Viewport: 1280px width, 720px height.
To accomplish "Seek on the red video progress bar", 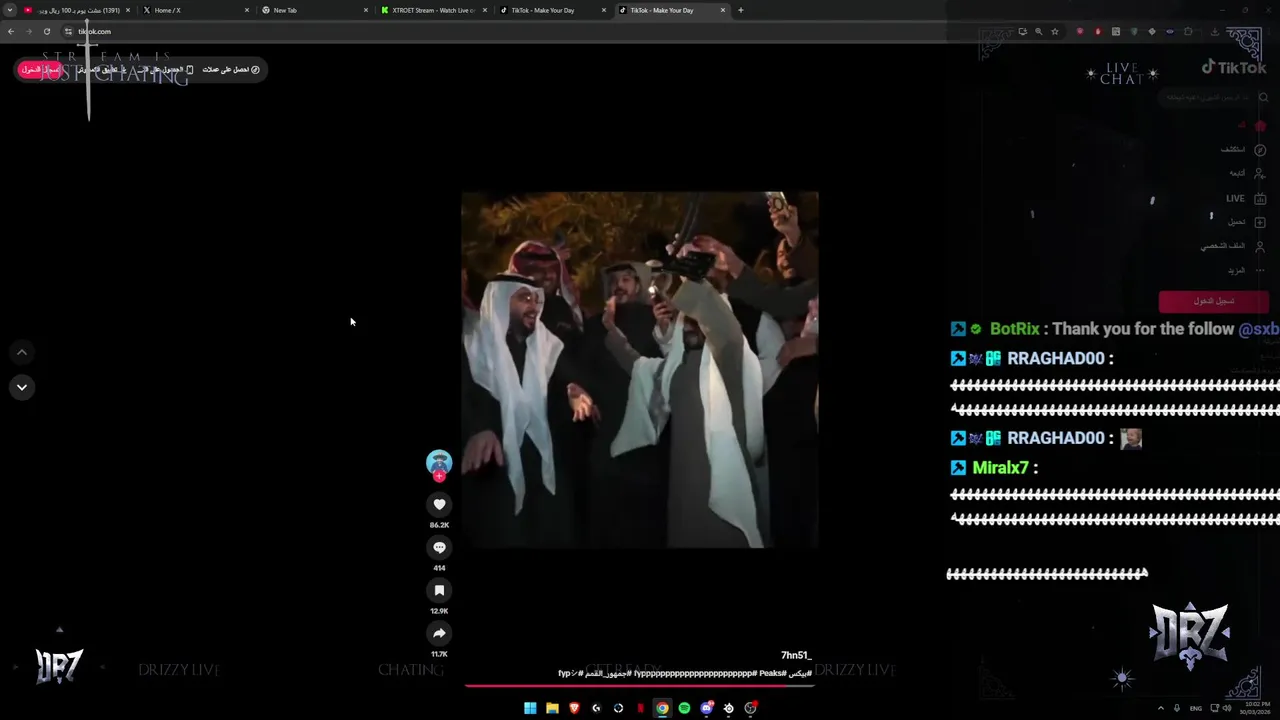I will click(x=640, y=685).
